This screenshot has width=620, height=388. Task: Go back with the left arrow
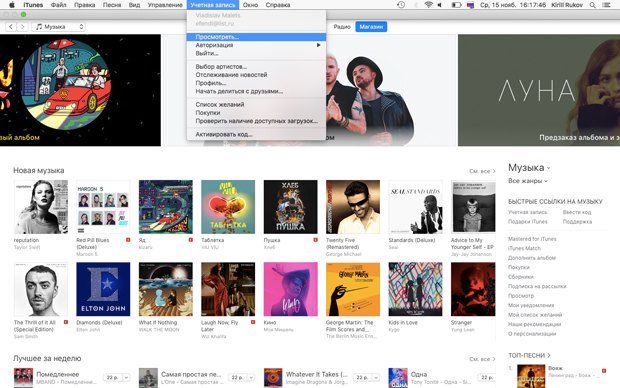[11, 26]
